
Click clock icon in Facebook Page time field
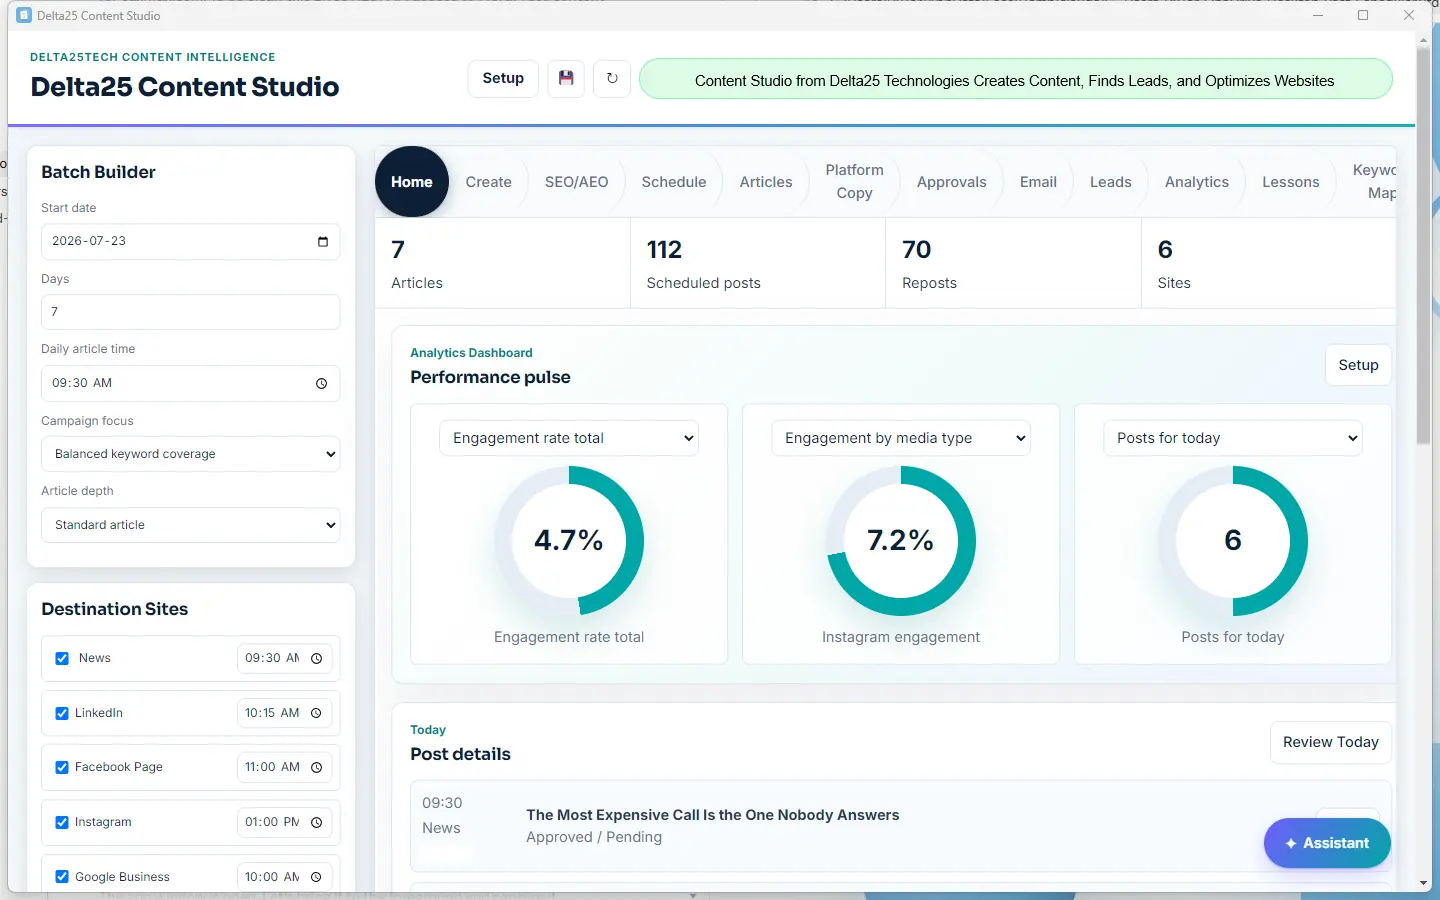pos(316,767)
